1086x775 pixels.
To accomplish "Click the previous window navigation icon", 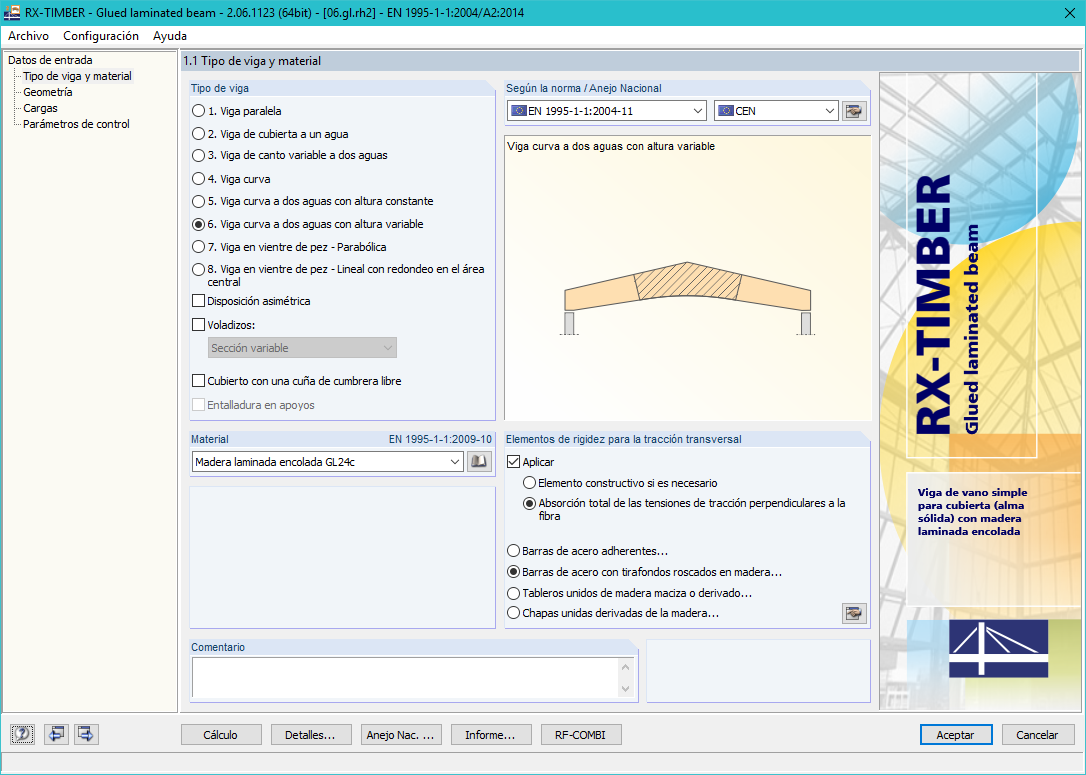I will point(56,734).
